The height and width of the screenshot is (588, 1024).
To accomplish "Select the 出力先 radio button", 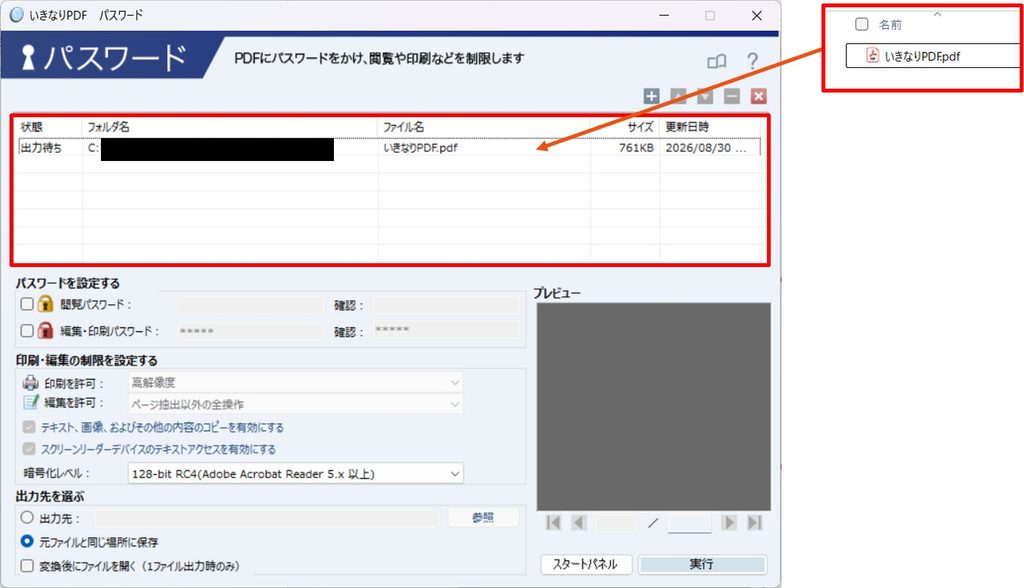I will tap(27, 517).
